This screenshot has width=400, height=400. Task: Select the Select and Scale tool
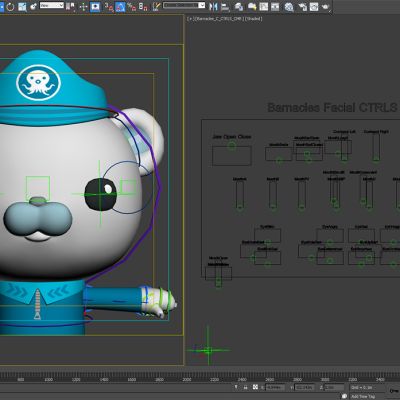click(x=22, y=6)
